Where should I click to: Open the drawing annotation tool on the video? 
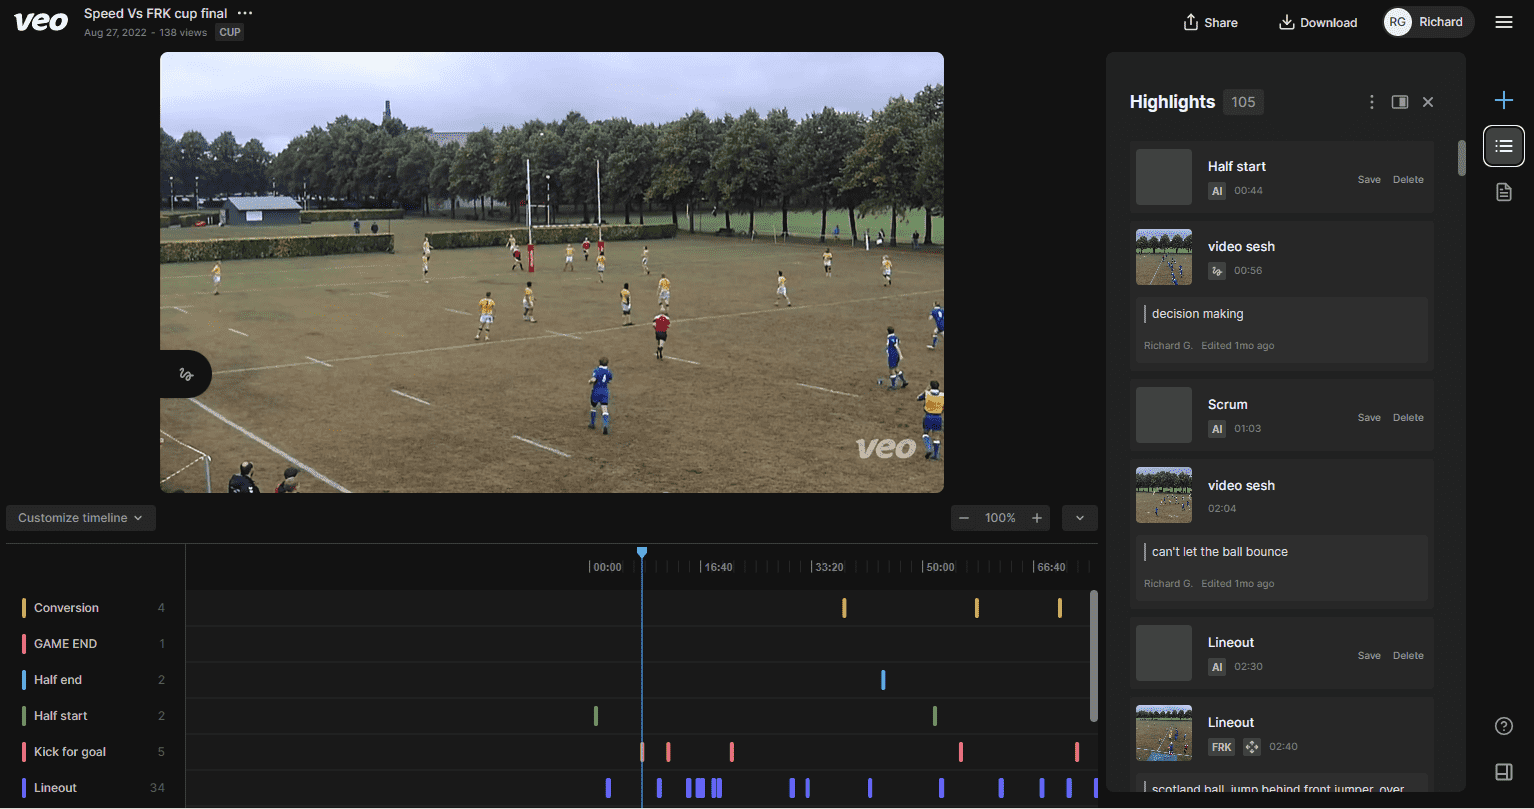(186, 373)
